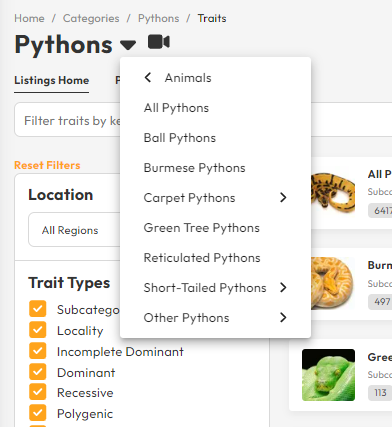Open the Pythons category dropdown arrow
The height and width of the screenshot is (427, 392).
[128, 44]
